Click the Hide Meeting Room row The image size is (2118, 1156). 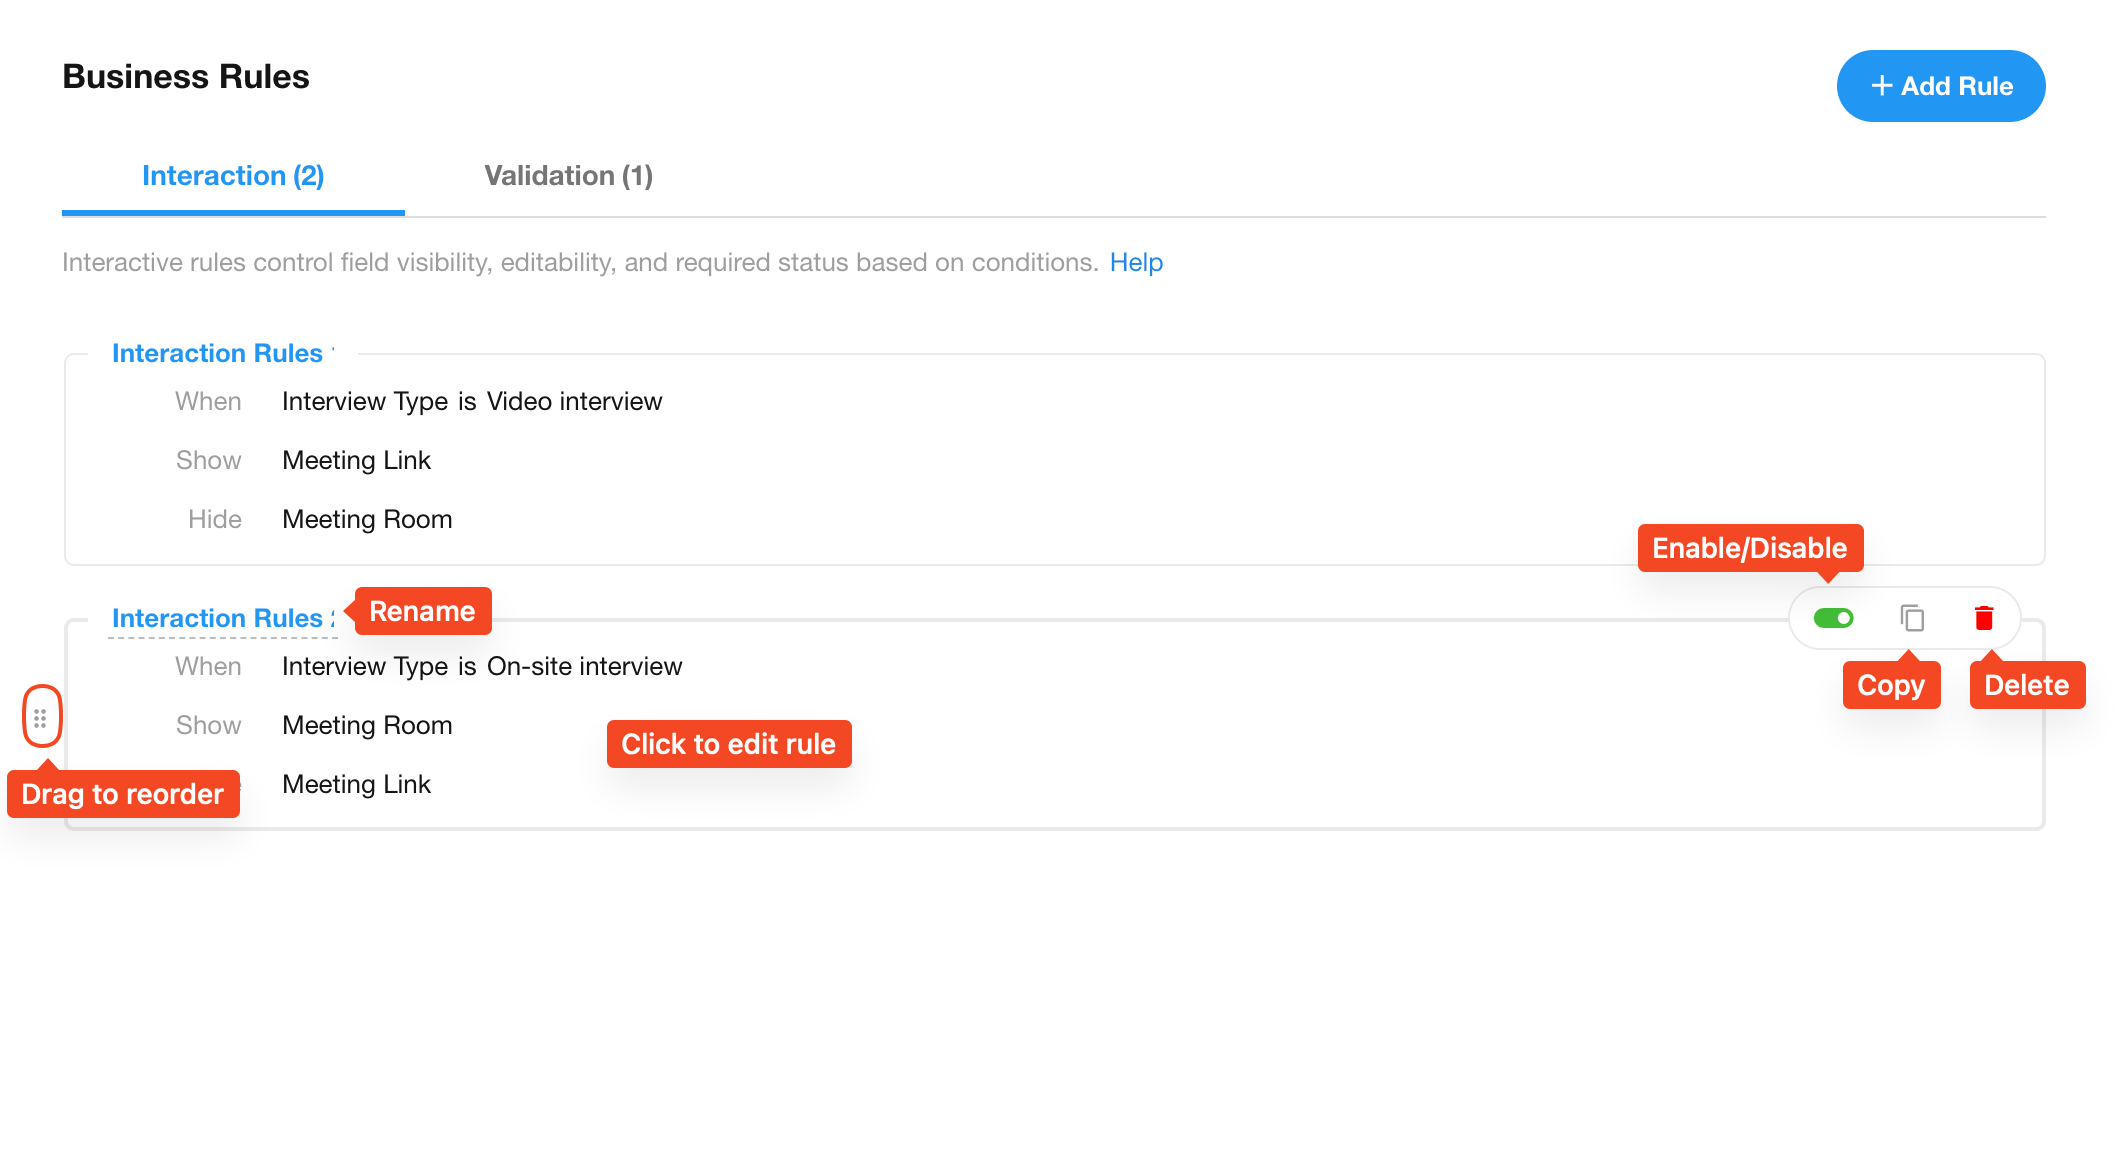pyautogui.click(x=367, y=519)
